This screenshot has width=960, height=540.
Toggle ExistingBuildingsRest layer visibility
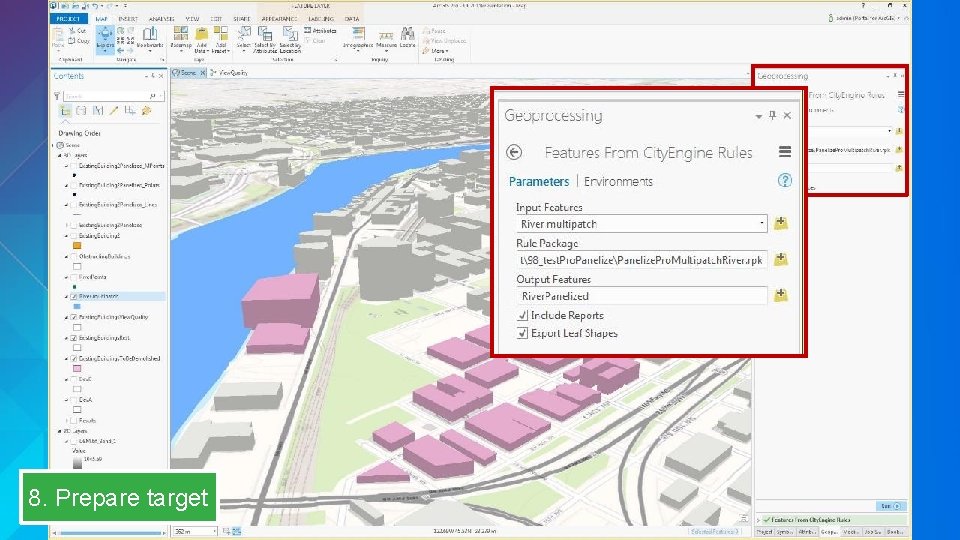tap(74, 338)
